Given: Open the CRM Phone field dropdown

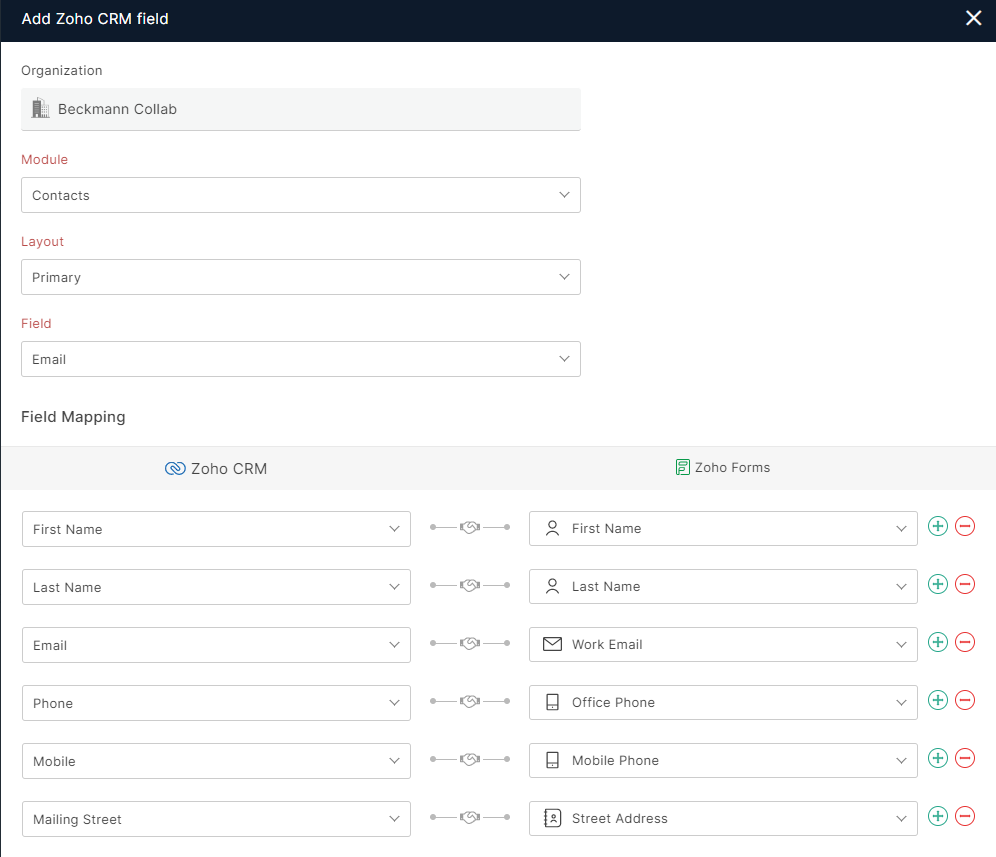Looking at the screenshot, I should [x=216, y=703].
